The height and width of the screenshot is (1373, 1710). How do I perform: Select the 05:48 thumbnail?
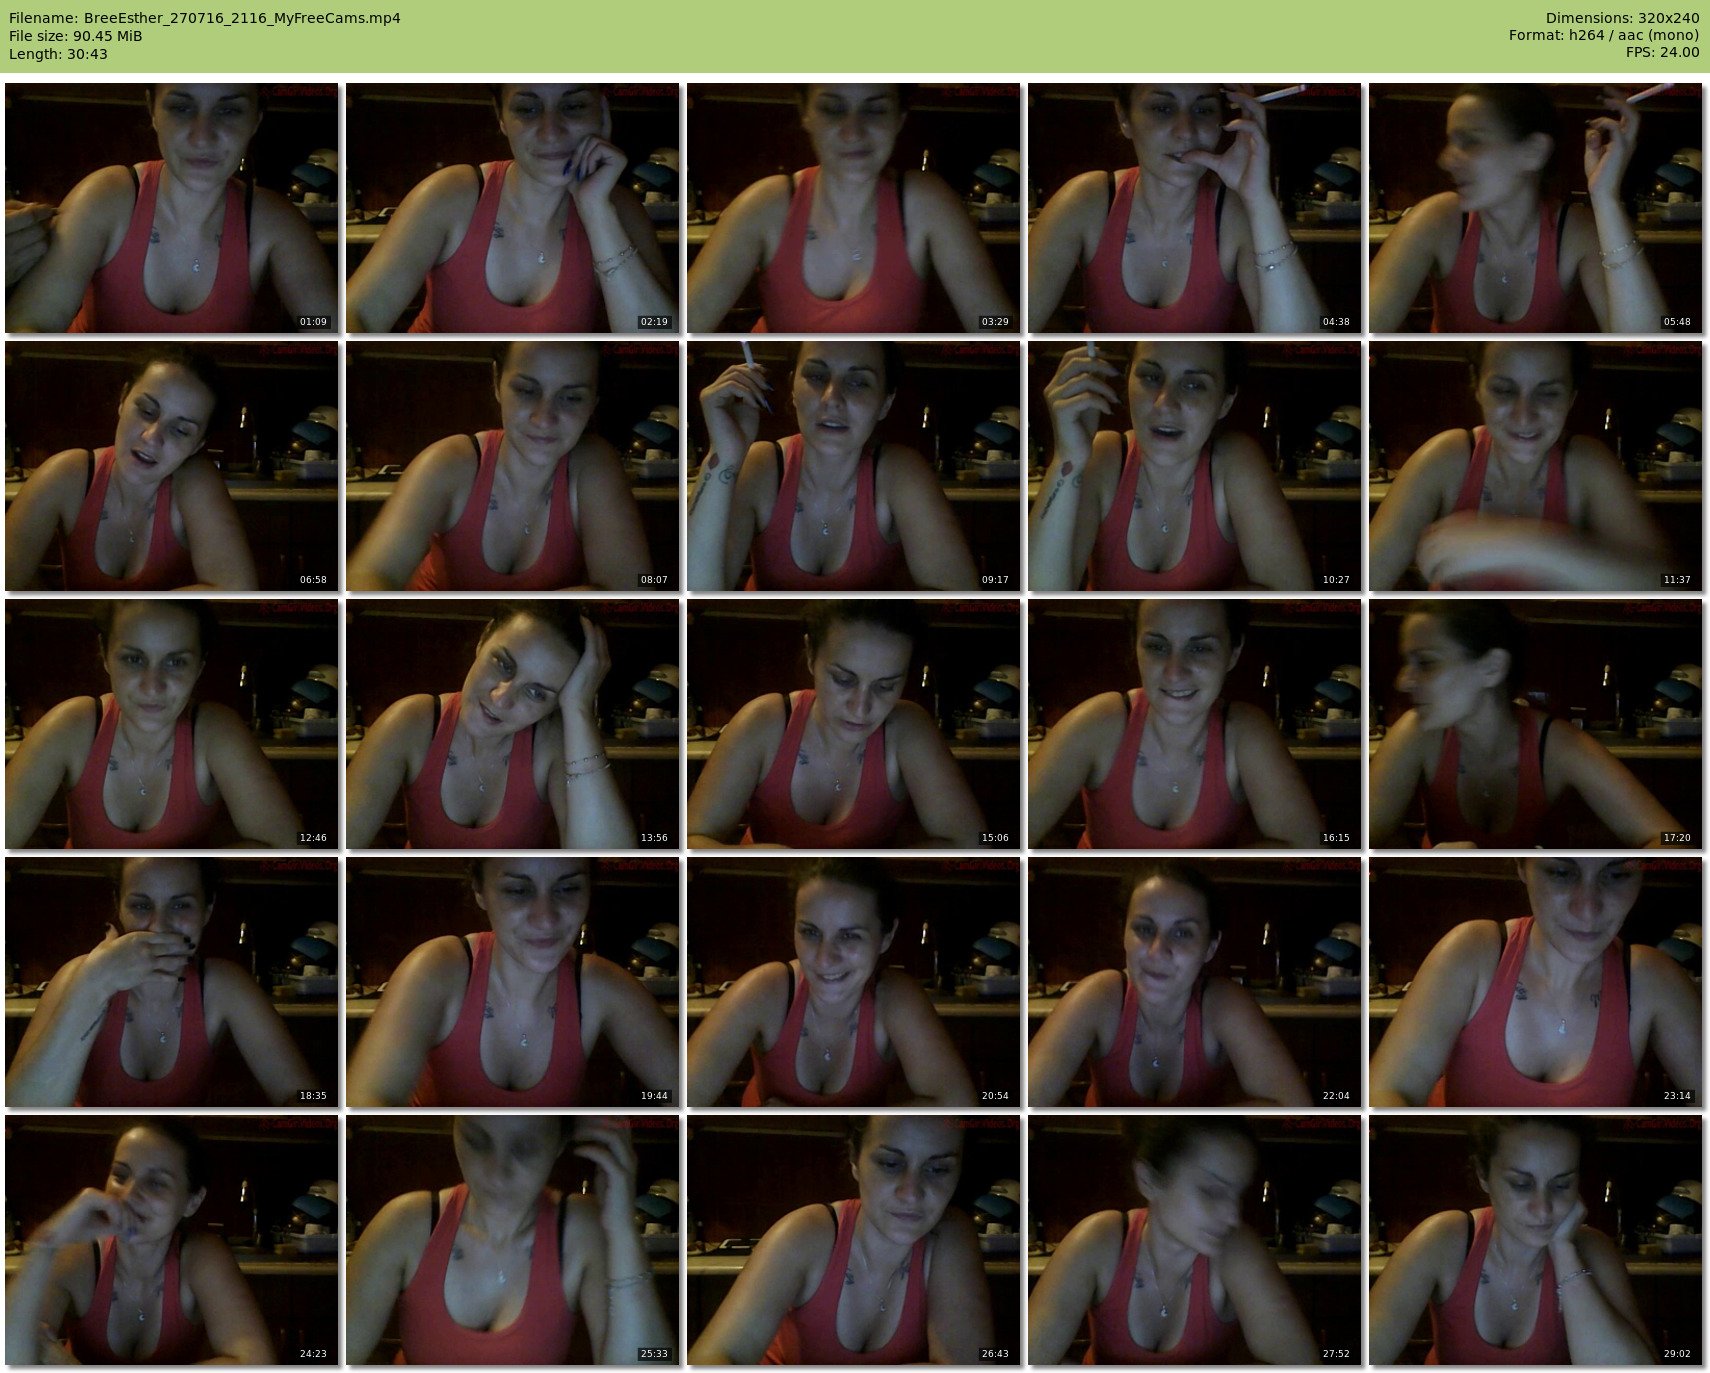1536,208
